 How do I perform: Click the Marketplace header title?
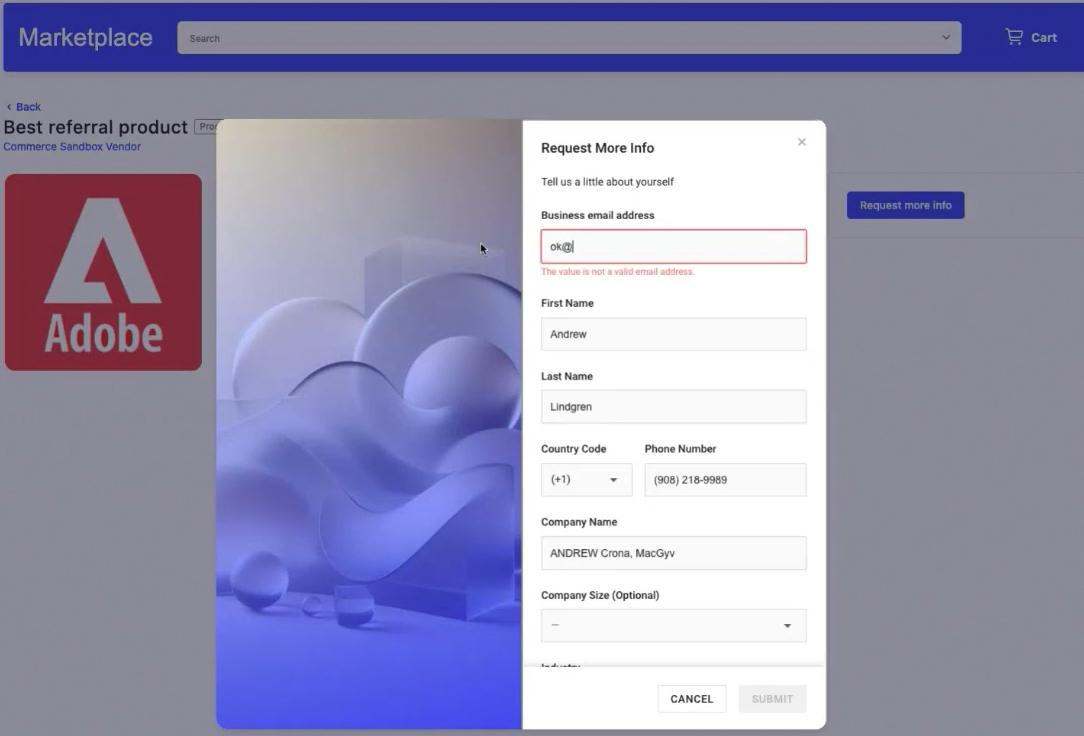85,38
